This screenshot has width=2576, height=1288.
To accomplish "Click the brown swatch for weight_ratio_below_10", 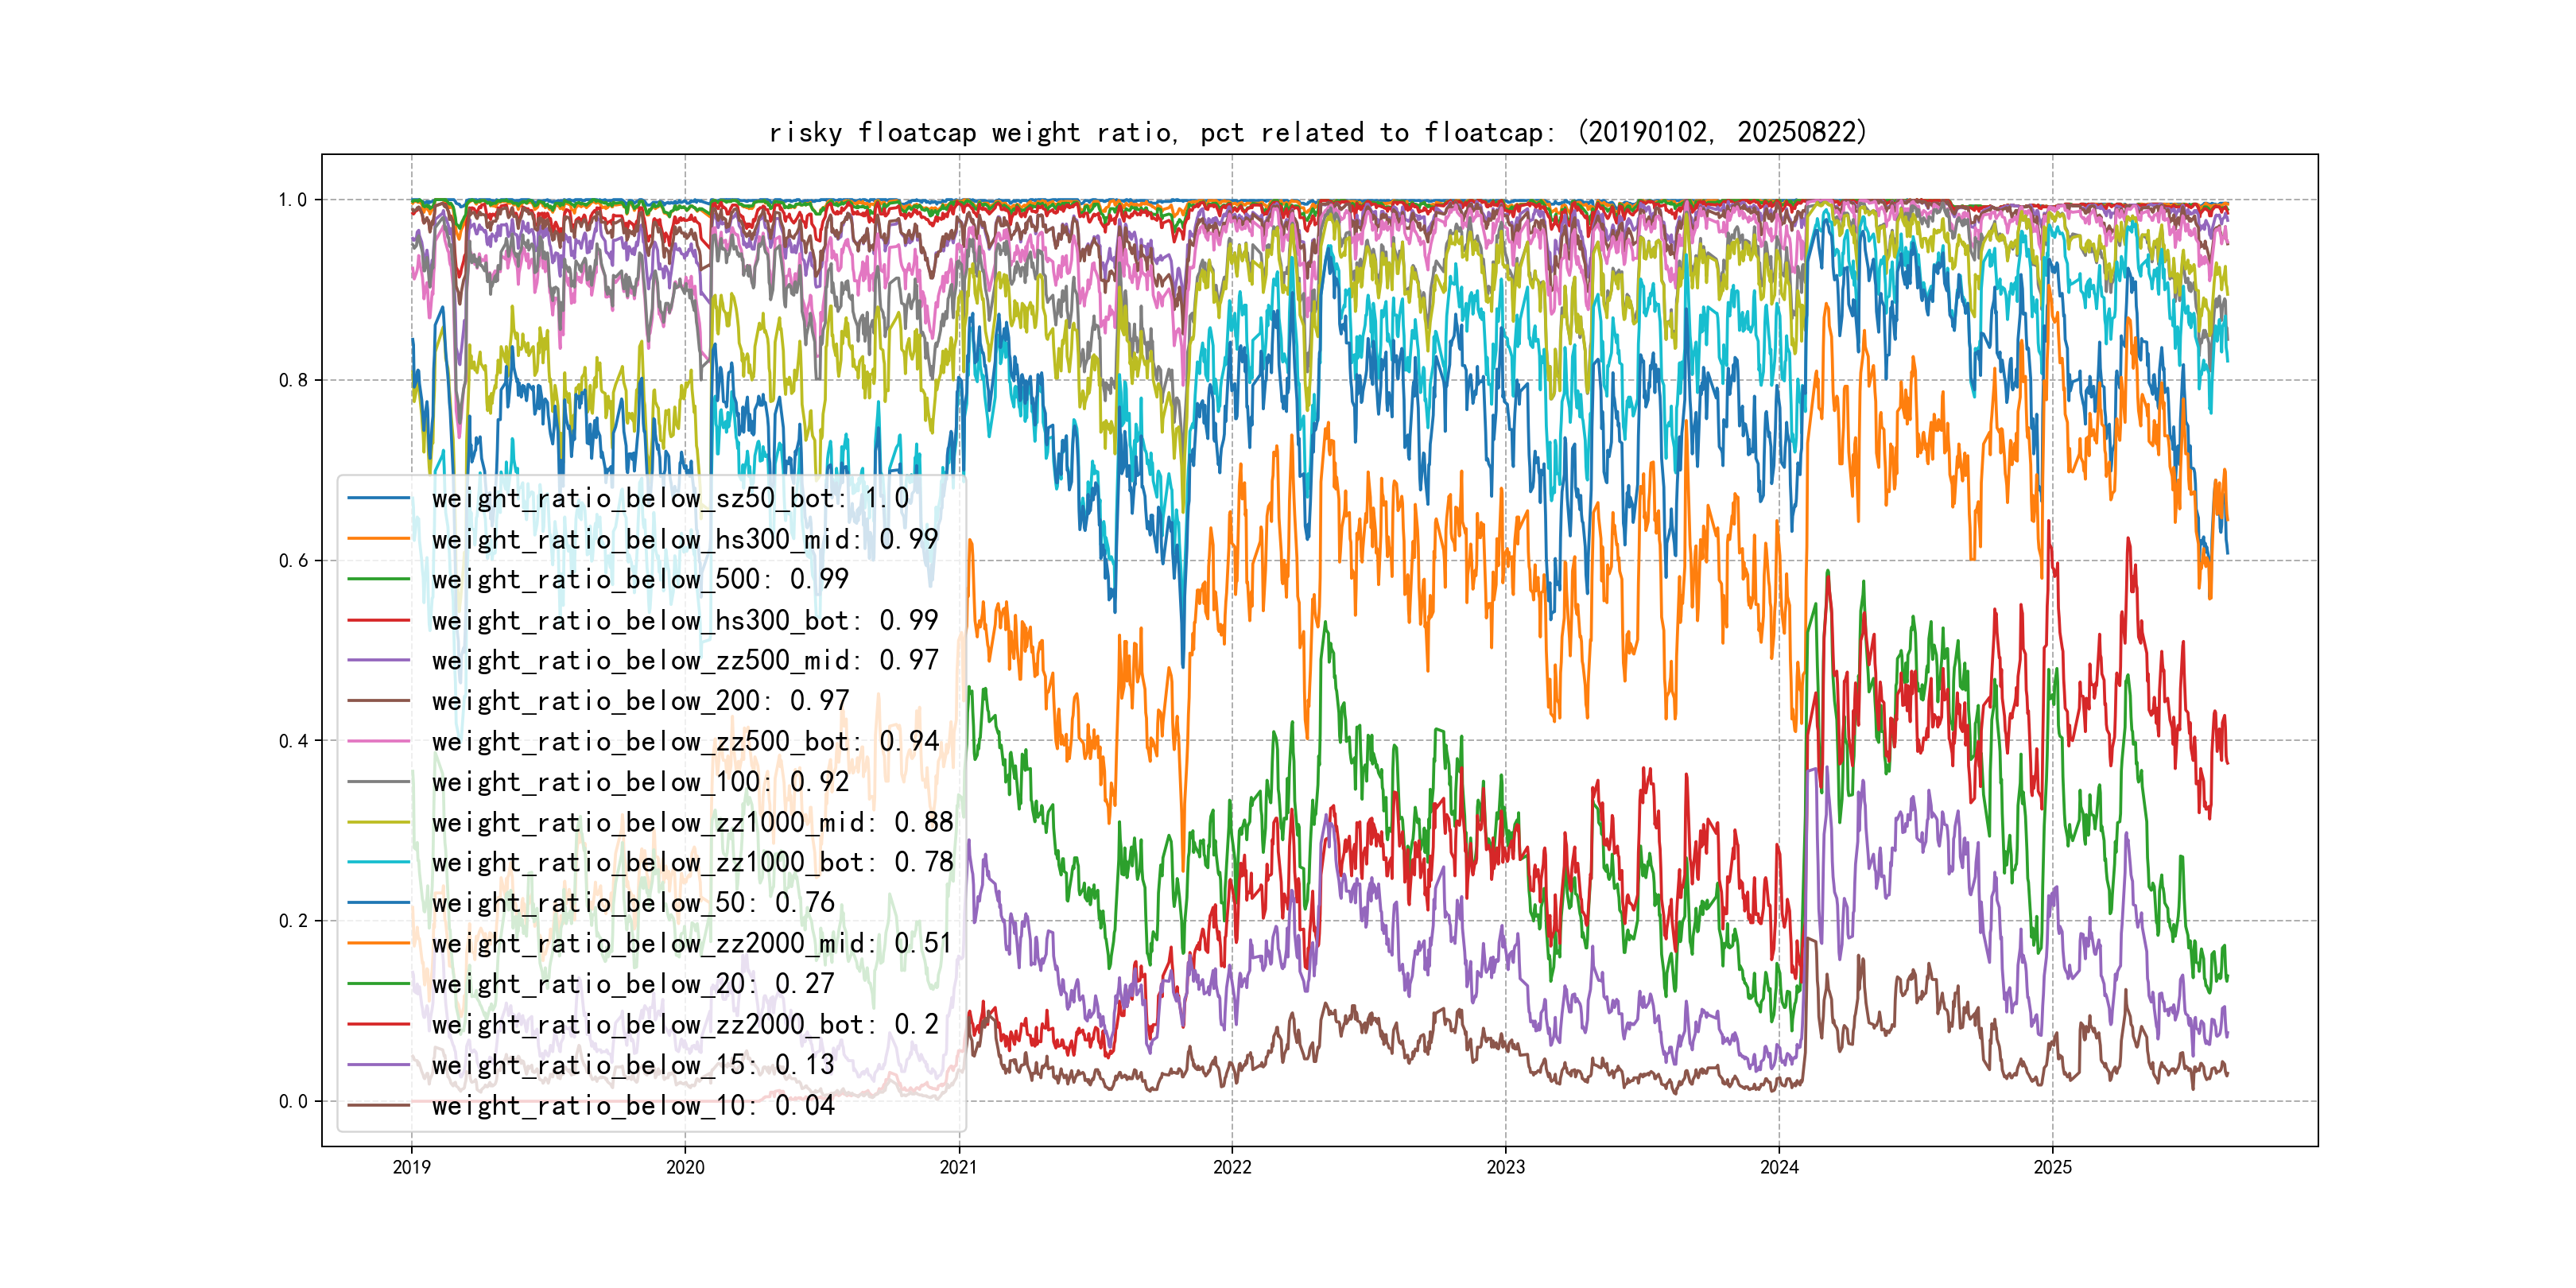I will click(x=378, y=1105).
